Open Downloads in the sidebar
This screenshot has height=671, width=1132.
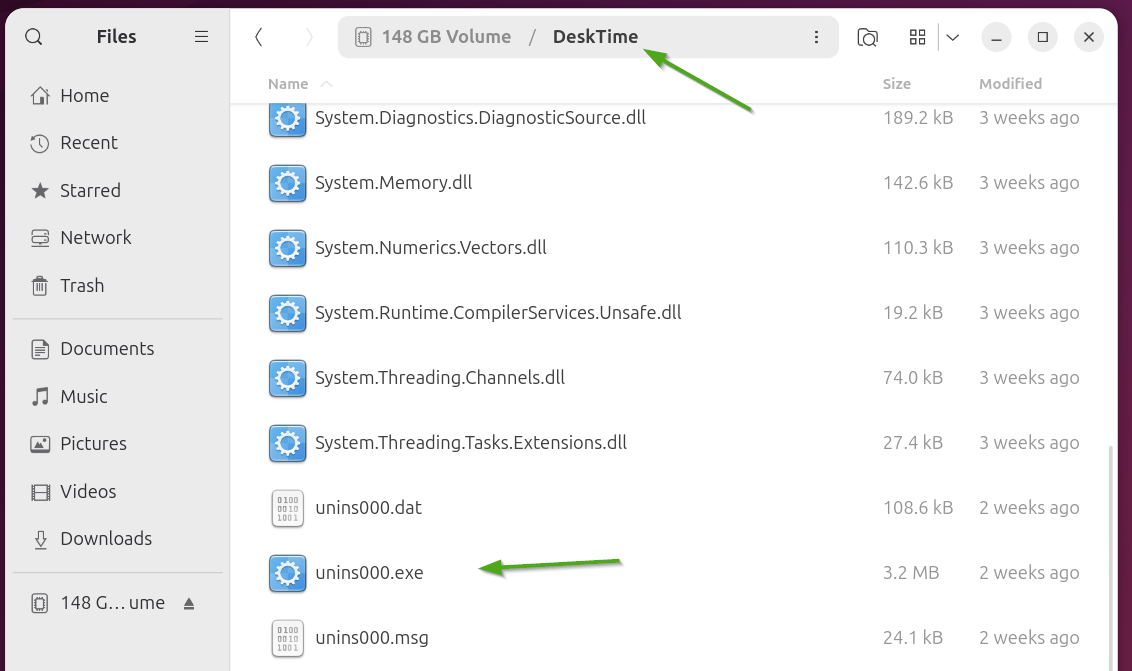click(x=106, y=539)
